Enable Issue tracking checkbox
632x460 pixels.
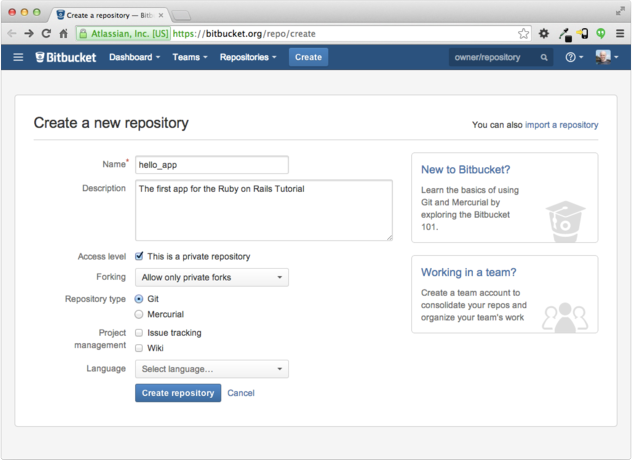coord(140,333)
